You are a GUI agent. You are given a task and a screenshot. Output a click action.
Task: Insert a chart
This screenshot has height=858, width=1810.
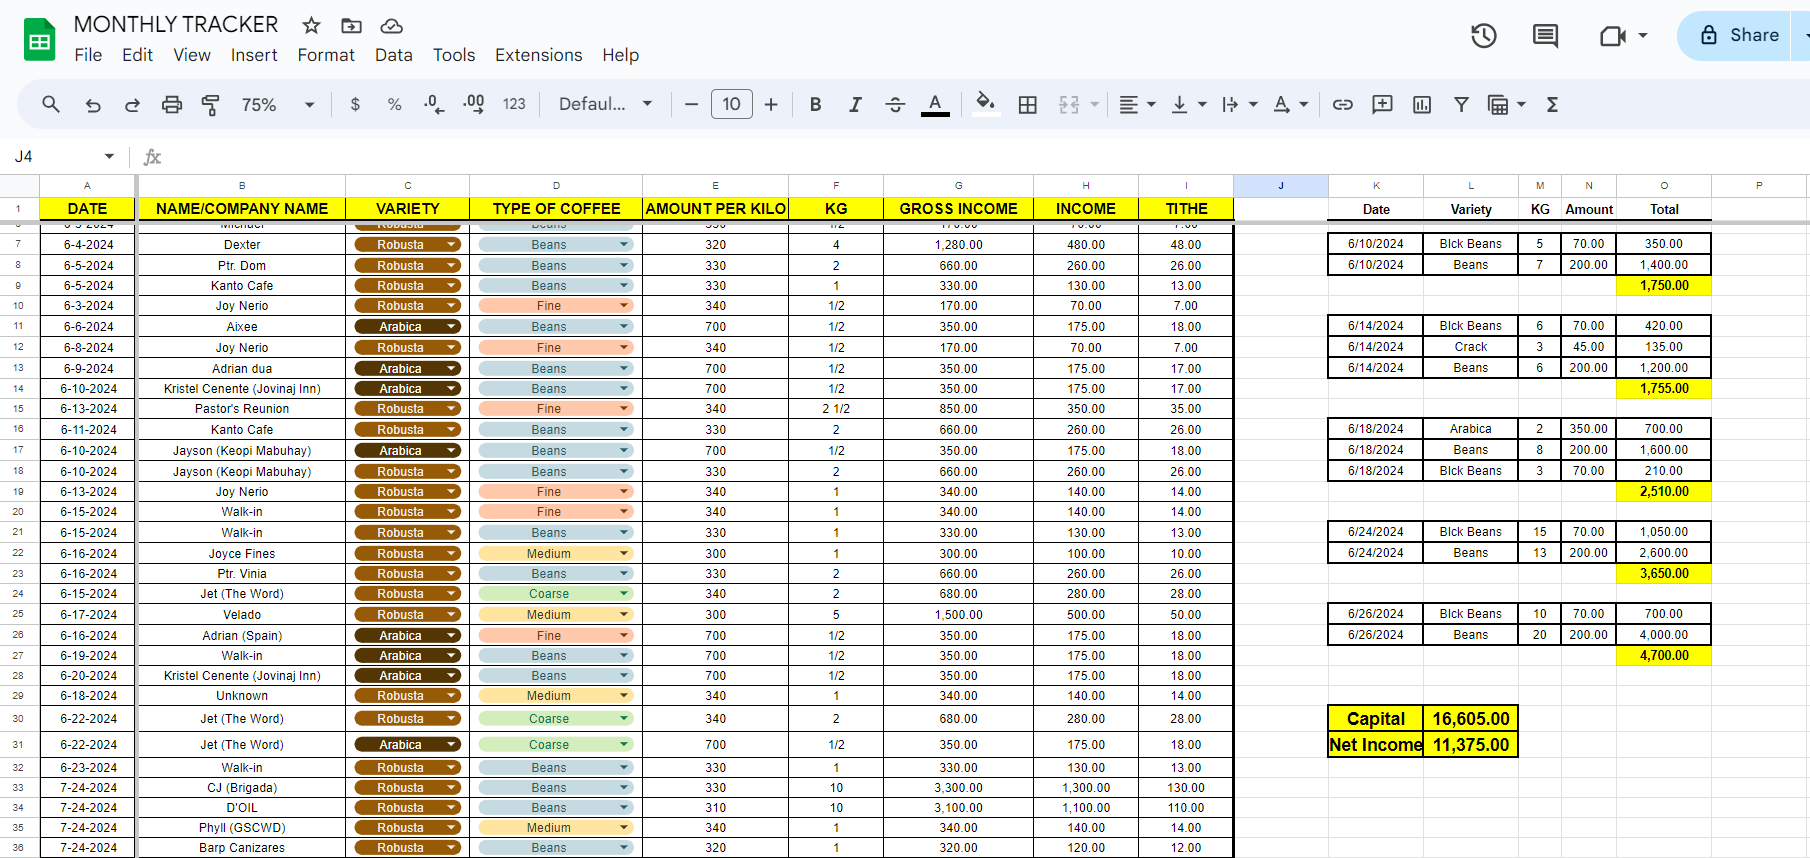point(1422,104)
